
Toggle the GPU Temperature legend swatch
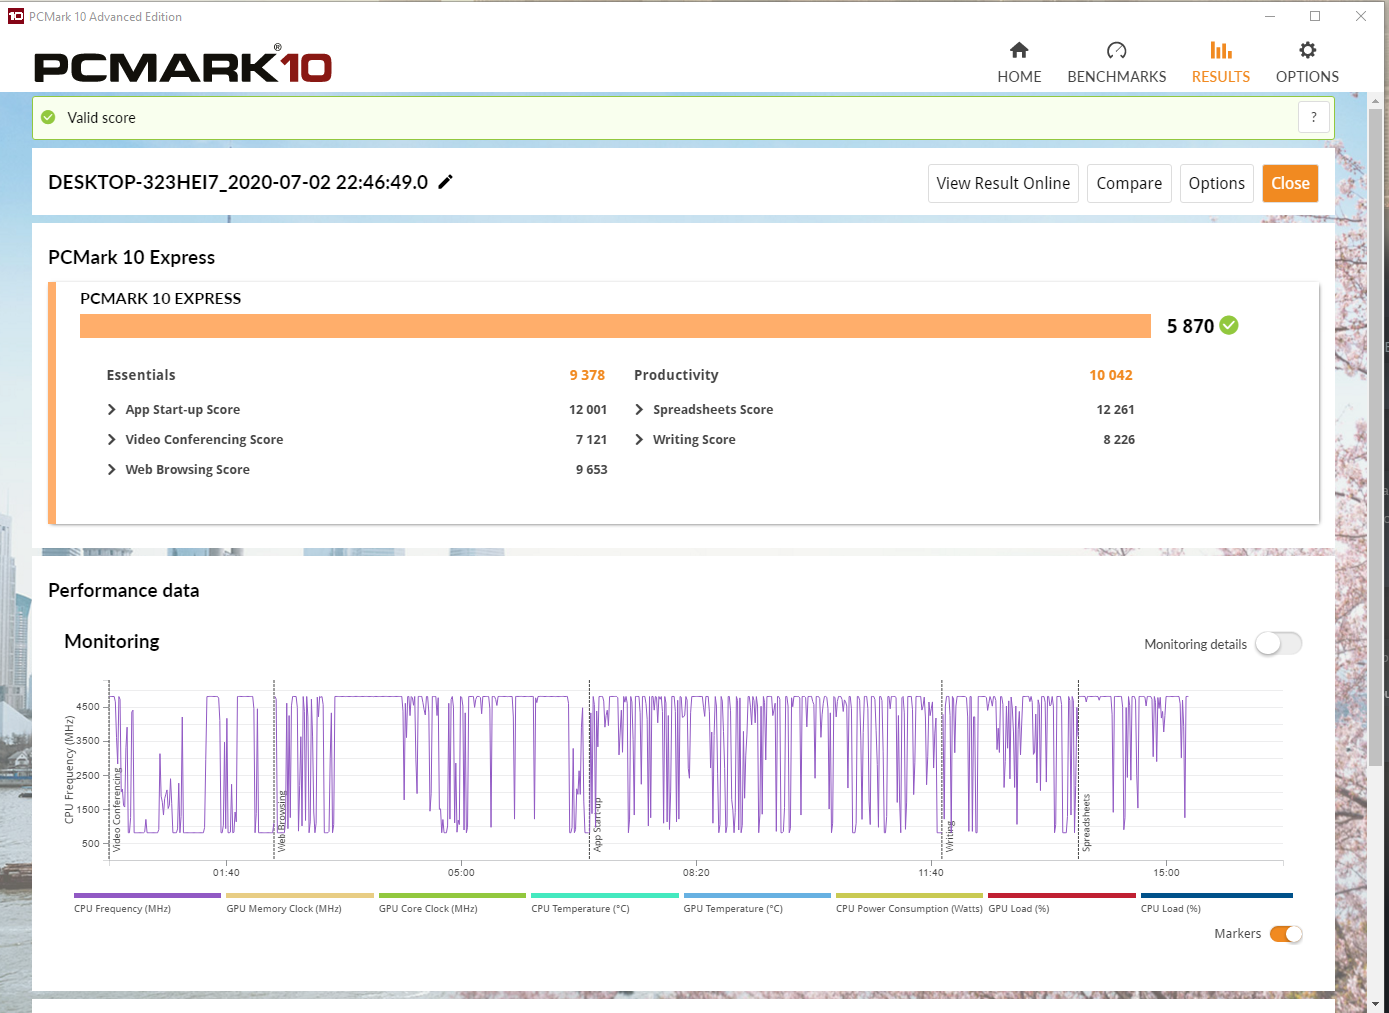coord(757,896)
